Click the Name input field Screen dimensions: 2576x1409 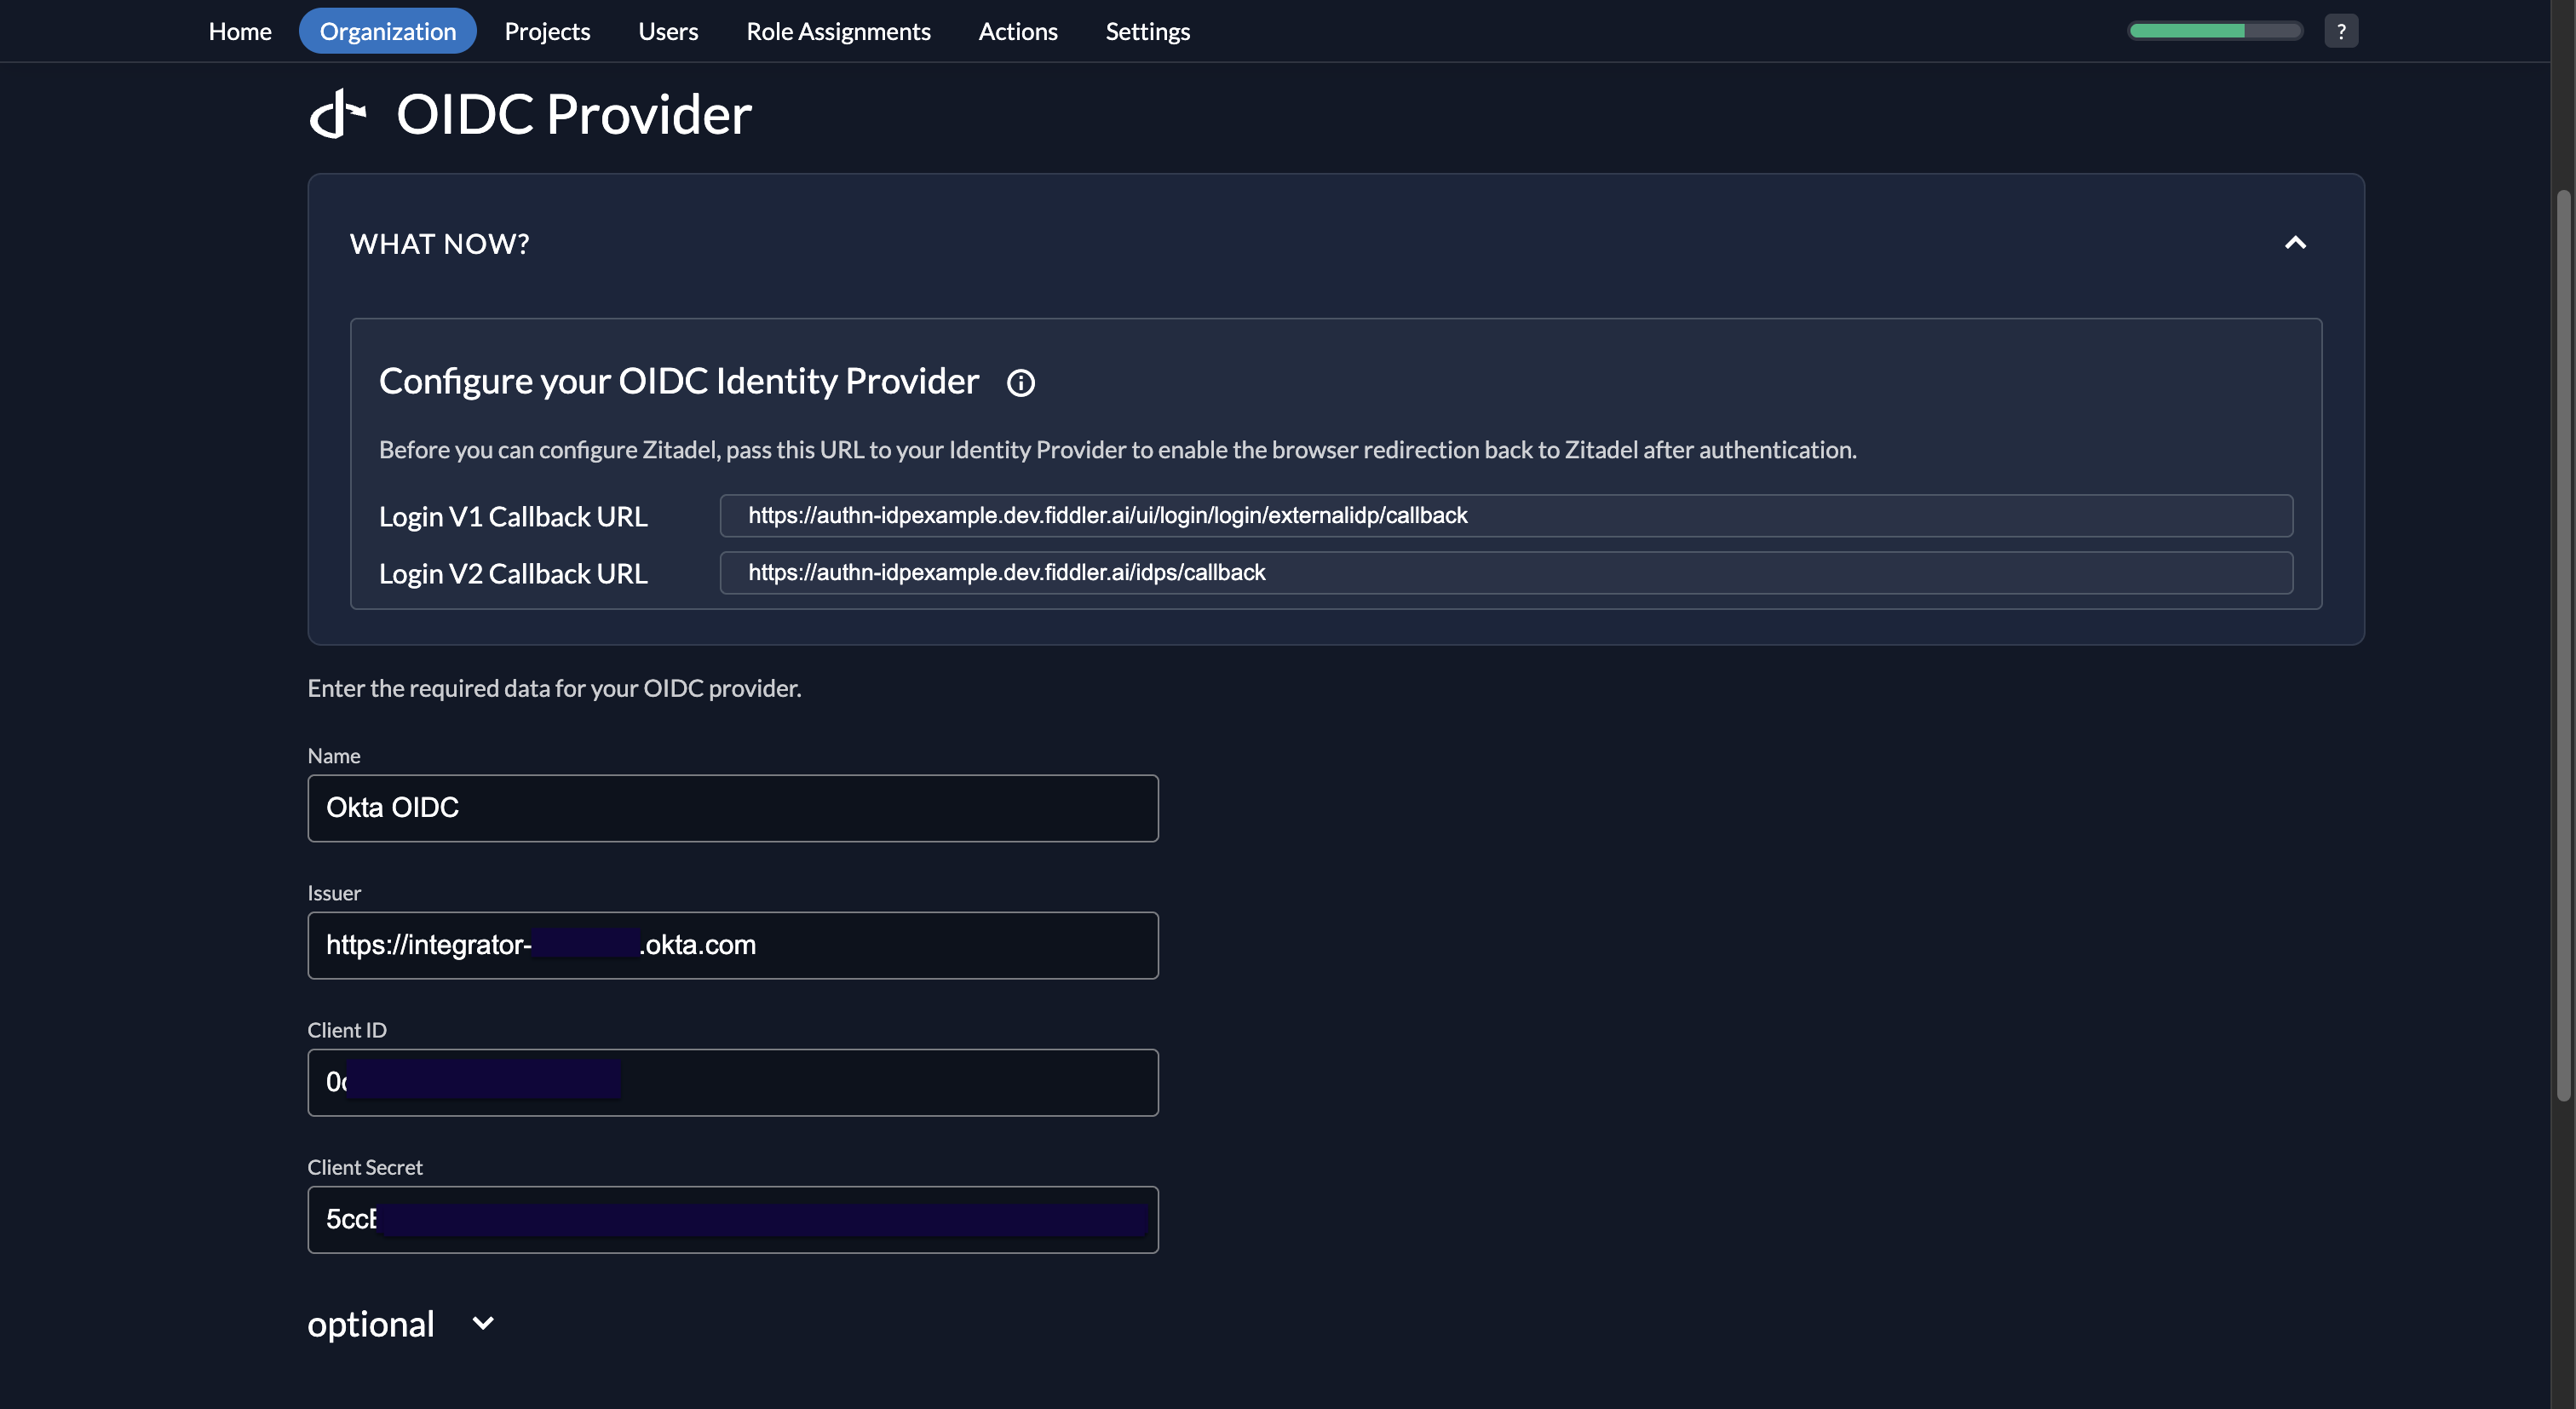pos(733,808)
